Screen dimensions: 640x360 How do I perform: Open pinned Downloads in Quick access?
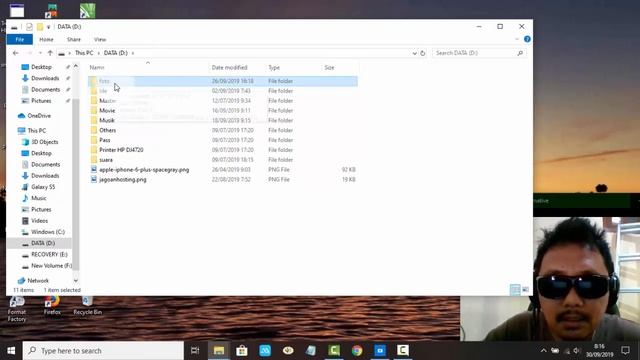[45, 78]
